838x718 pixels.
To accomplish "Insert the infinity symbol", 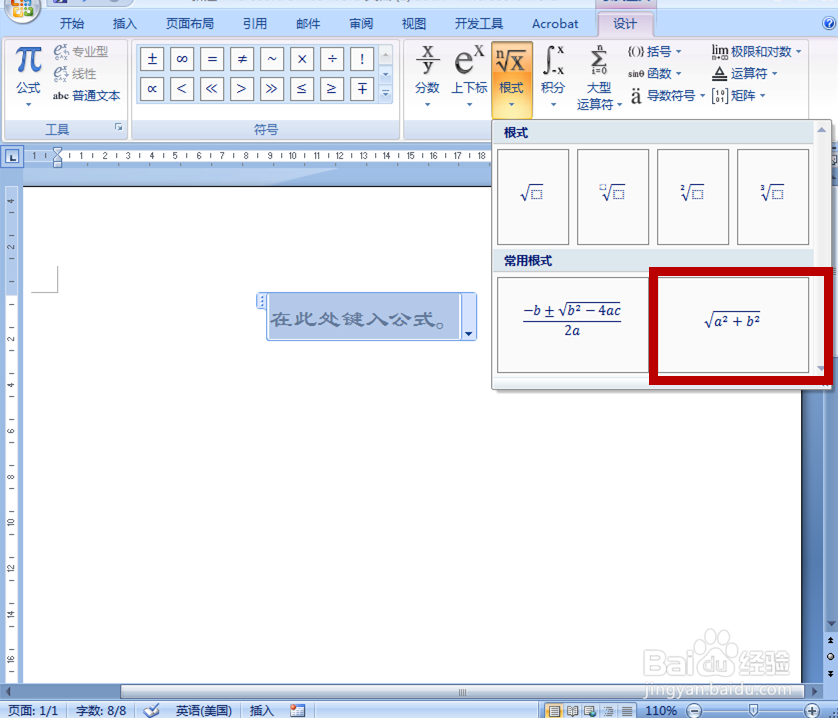I will (x=181, y=58).
